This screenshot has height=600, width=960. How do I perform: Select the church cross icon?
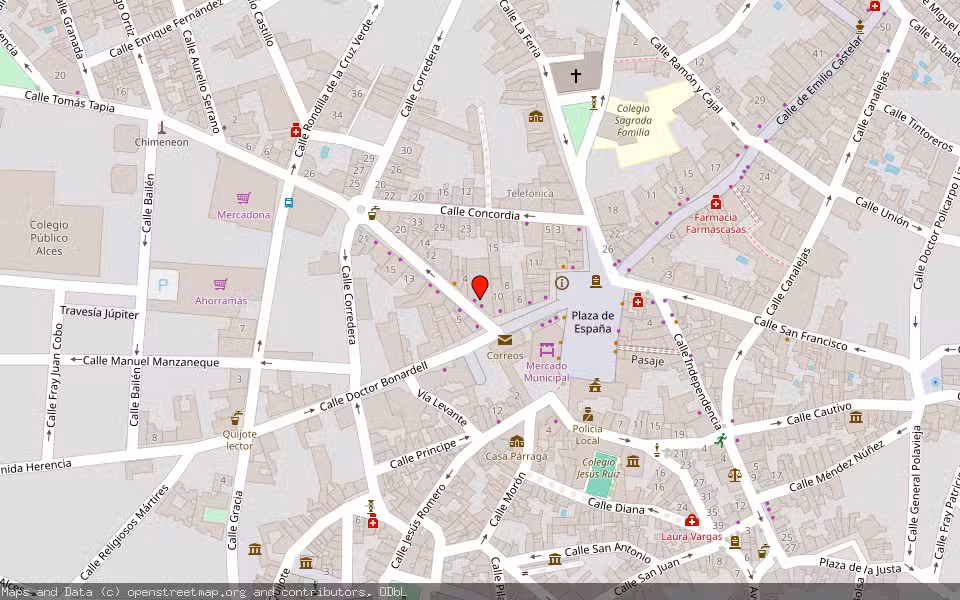(x=576, y=76)
